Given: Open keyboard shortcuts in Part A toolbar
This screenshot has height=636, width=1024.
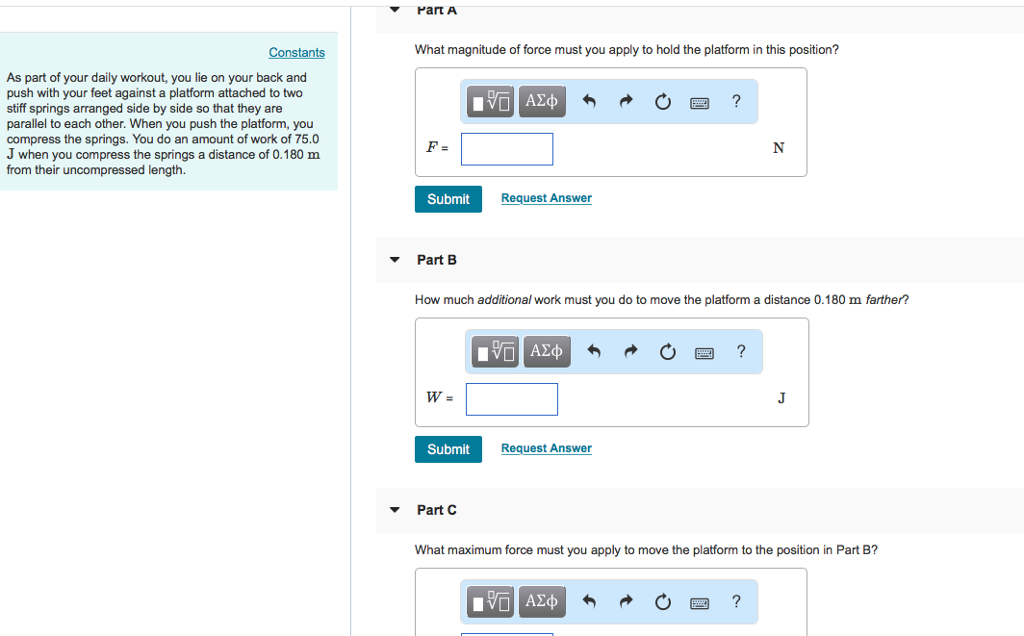Looking at the screenshot, I should pyautogui.click(x=699, y=102).
